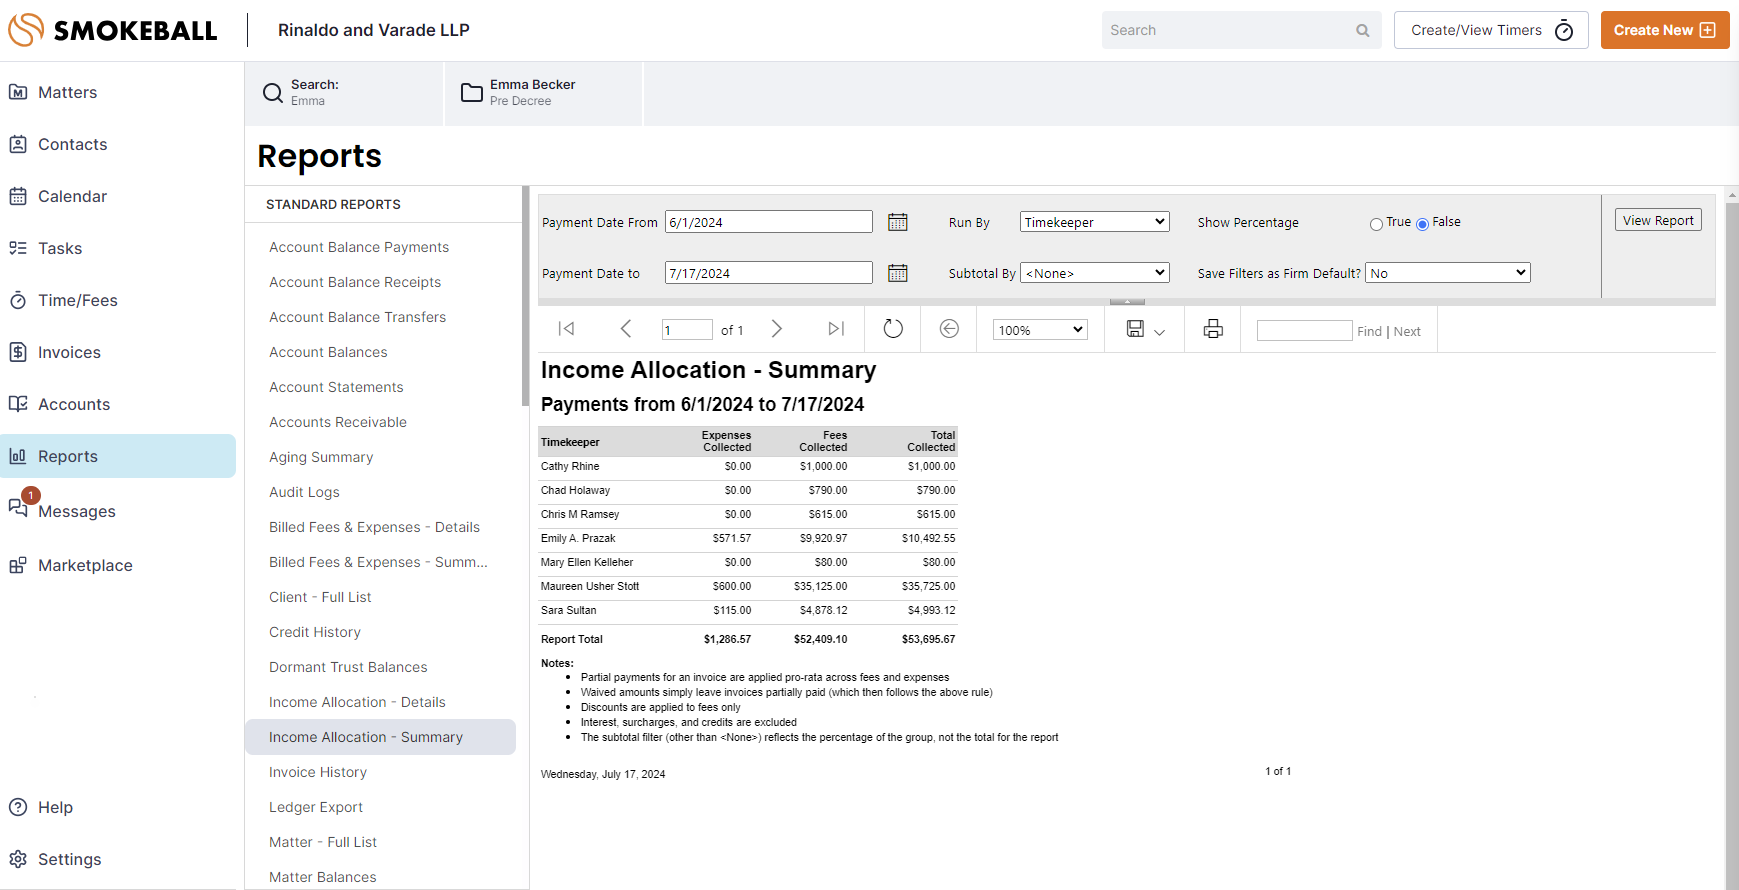
Task: Click the current page number field
Action: (x=687, y=330)
